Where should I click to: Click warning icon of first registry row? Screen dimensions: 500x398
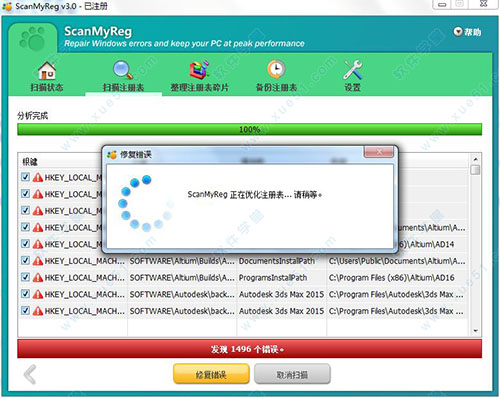pos(38,177)
